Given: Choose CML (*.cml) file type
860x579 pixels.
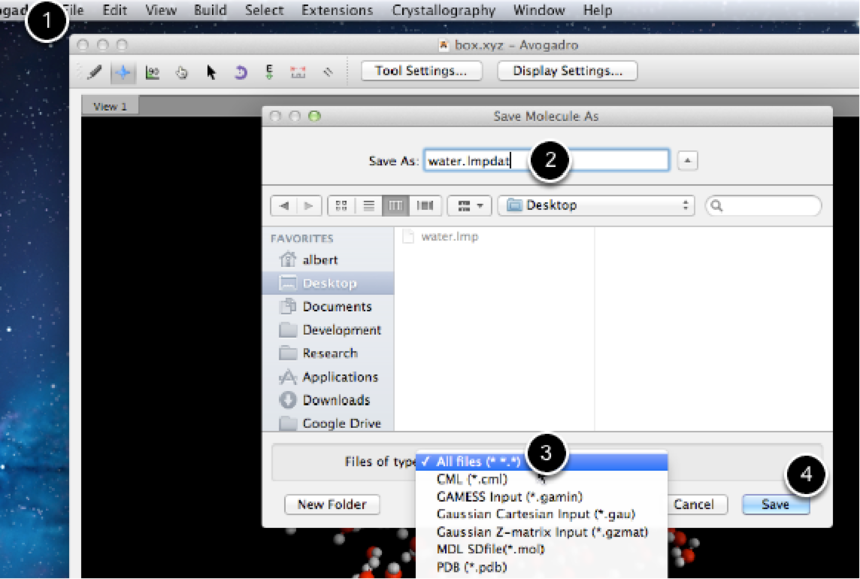Looking at the screenshot, I should click(542, 479).
